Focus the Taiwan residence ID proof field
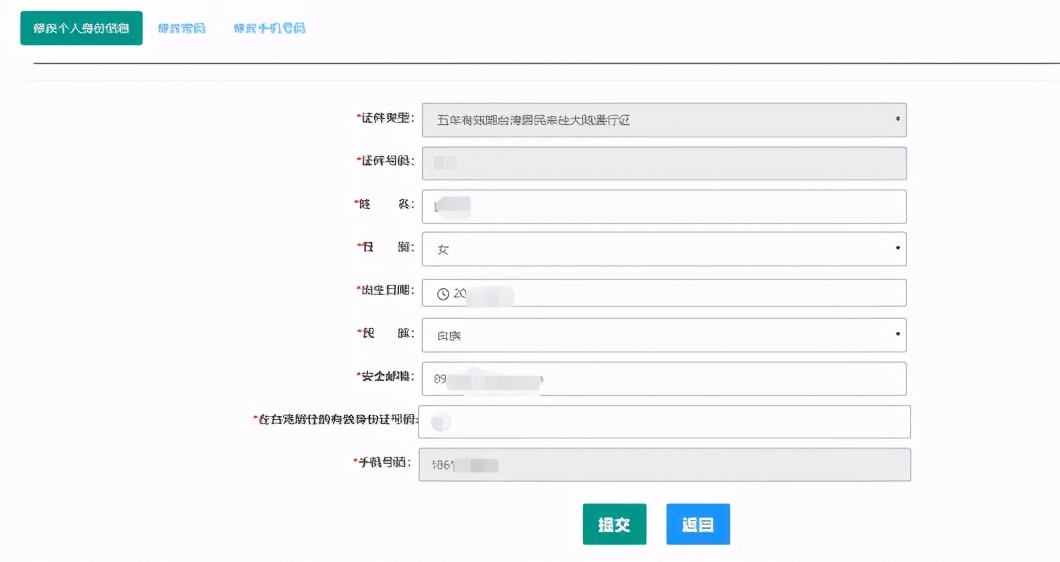The width and height of the screenshot is (1060, 562). tap(664, 422)
